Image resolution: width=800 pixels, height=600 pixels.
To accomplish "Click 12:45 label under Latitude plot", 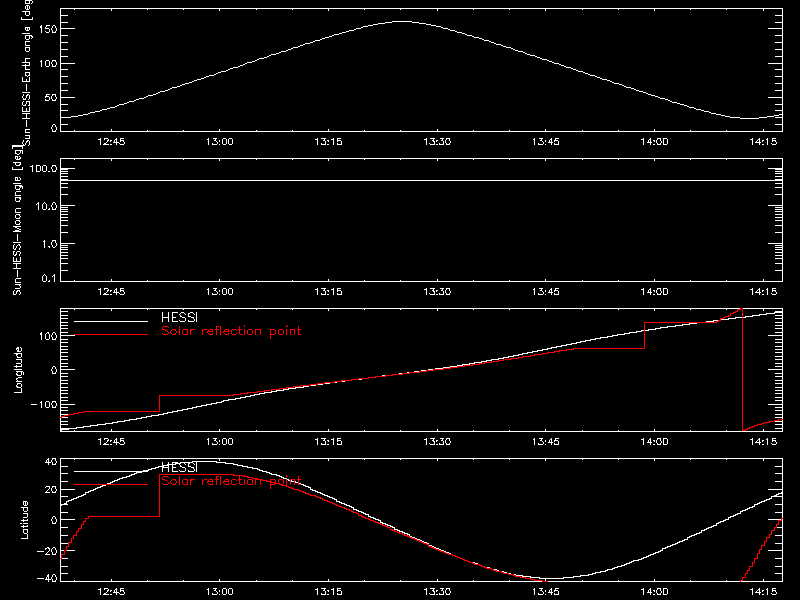I will coord(111,592).
